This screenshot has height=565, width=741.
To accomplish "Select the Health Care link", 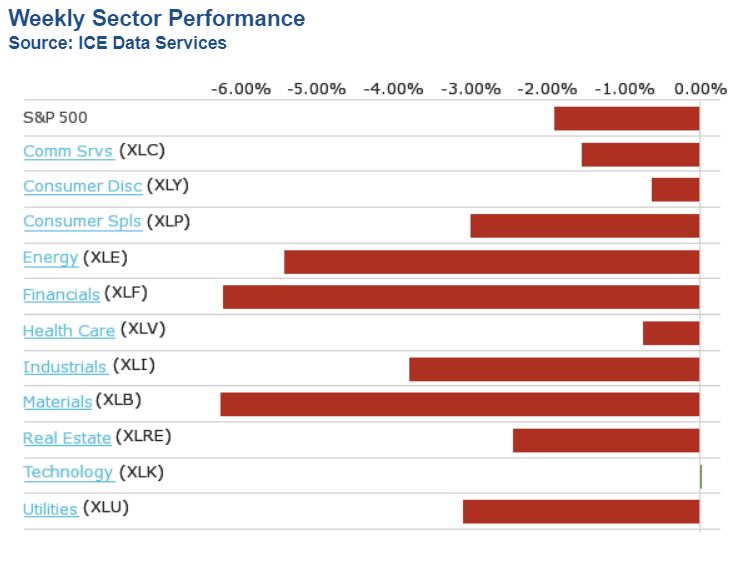I will point(69,331).
